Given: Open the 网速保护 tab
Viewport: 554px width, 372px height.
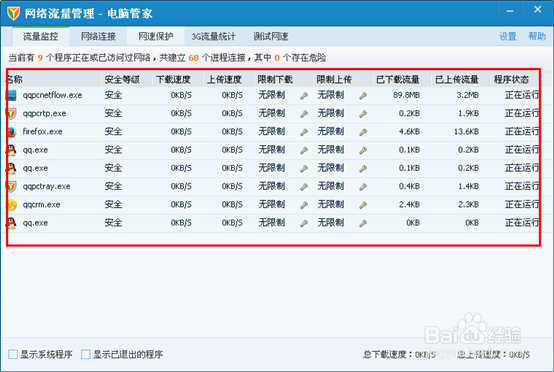Looking at the screenshot, I should coord(155,36).
